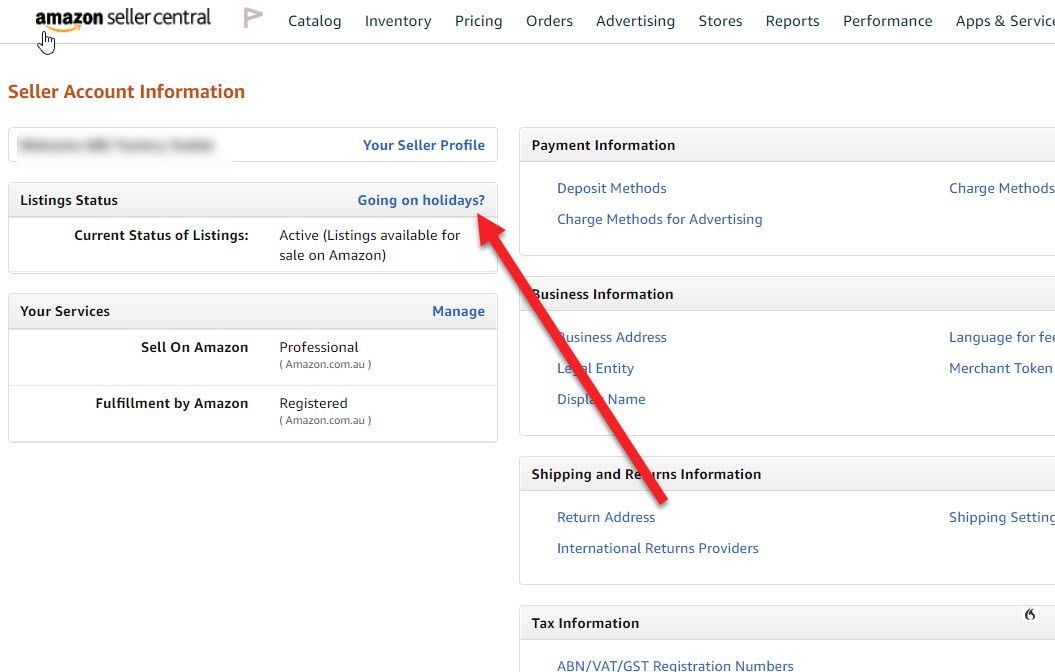Open the Return Address link
The height and width of the screenshot is (672, 1055).
pyautogui.click(x=606, y=517)
